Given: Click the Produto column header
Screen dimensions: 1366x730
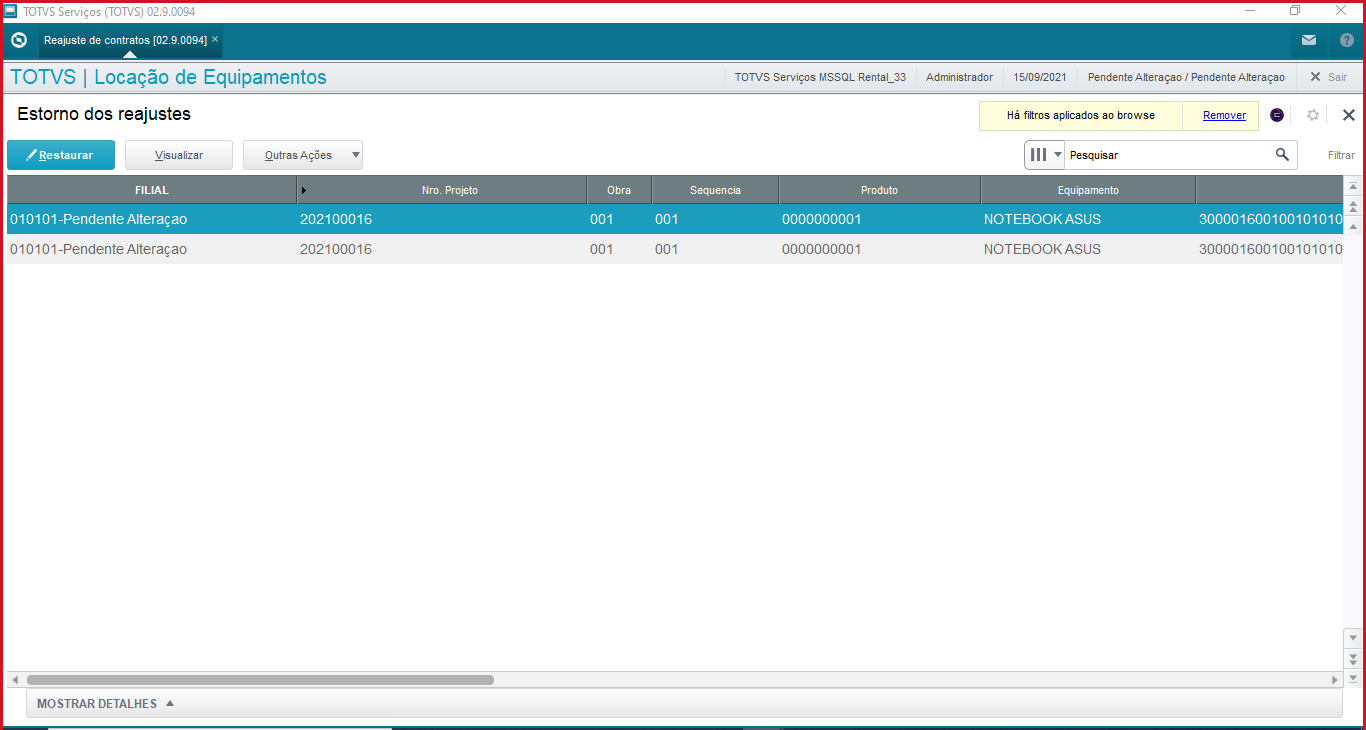Looking at the screenshot, I should pos(879,190).
